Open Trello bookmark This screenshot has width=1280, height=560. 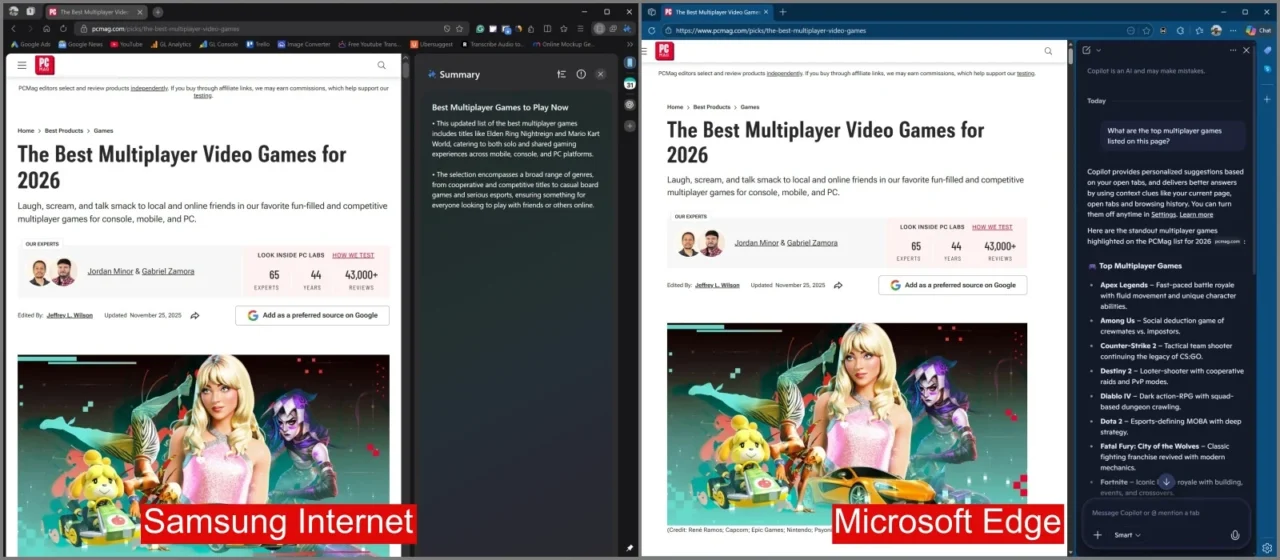pos(258,44)
